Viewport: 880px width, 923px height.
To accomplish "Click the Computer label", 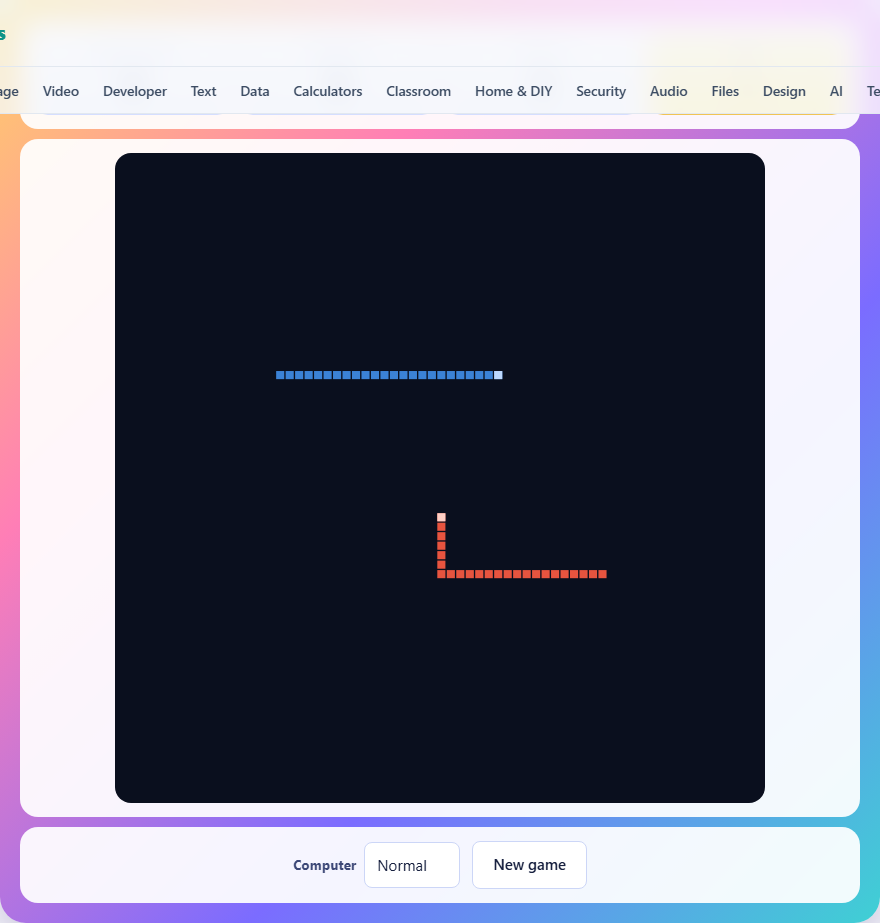I will point(325,865).
